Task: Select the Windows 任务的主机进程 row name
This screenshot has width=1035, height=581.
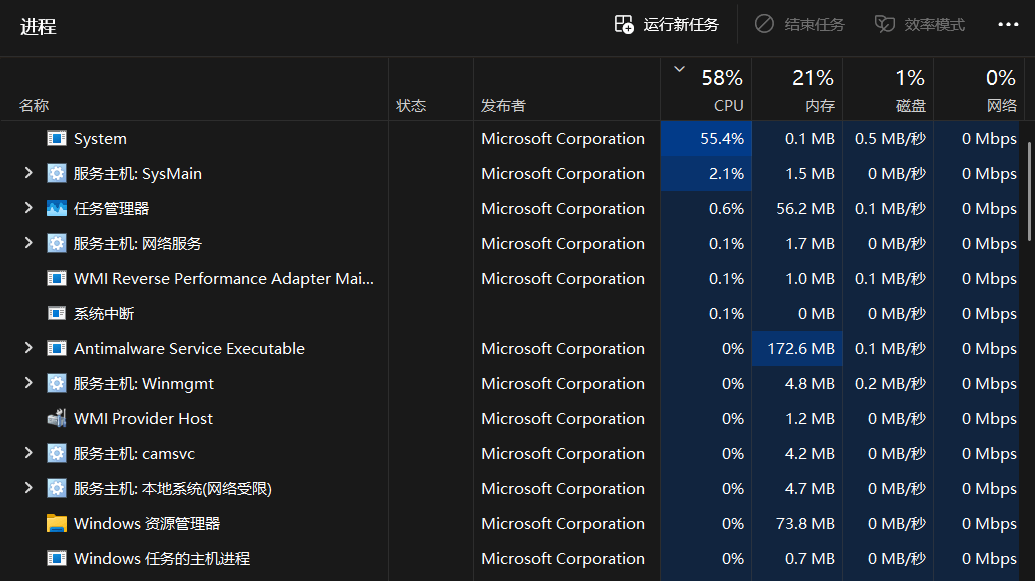Action: [162, 559]
